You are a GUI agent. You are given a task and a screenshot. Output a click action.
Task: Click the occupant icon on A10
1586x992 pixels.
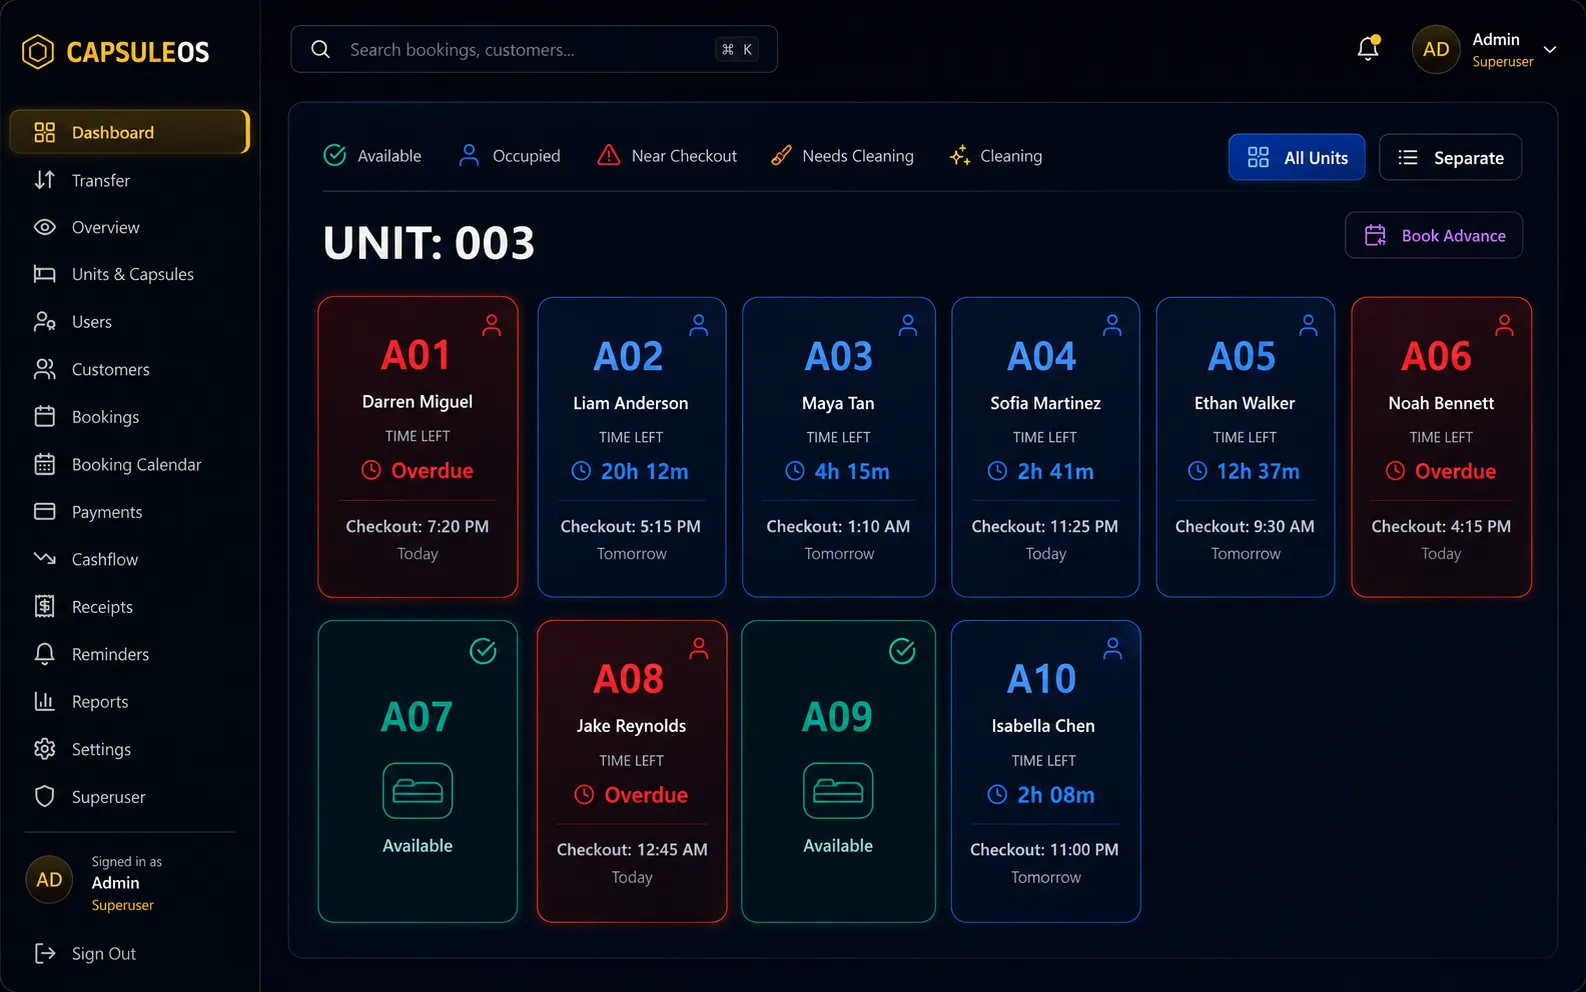(x=1112, y=648)
